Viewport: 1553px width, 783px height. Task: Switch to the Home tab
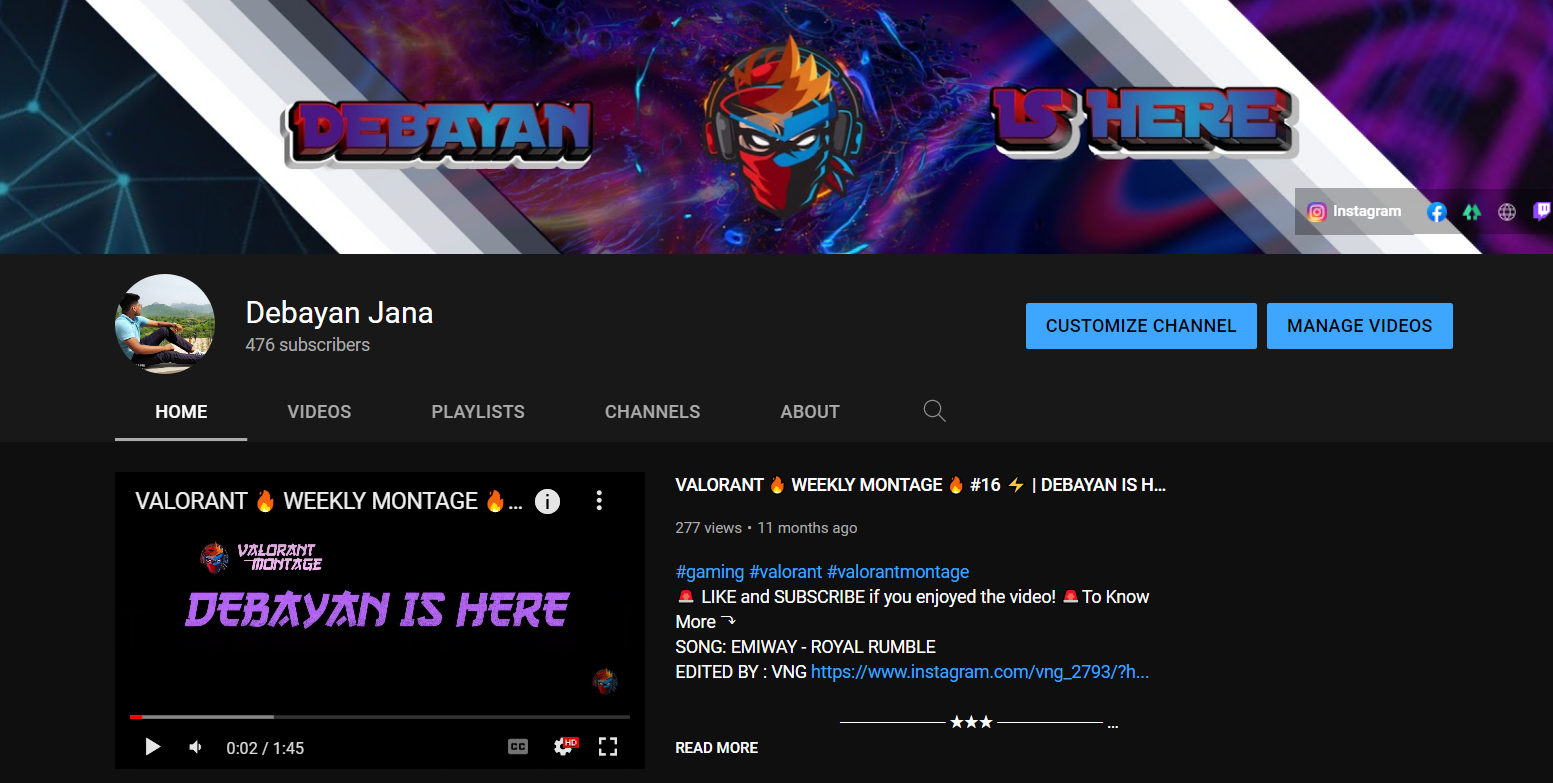tap(181, 412)
